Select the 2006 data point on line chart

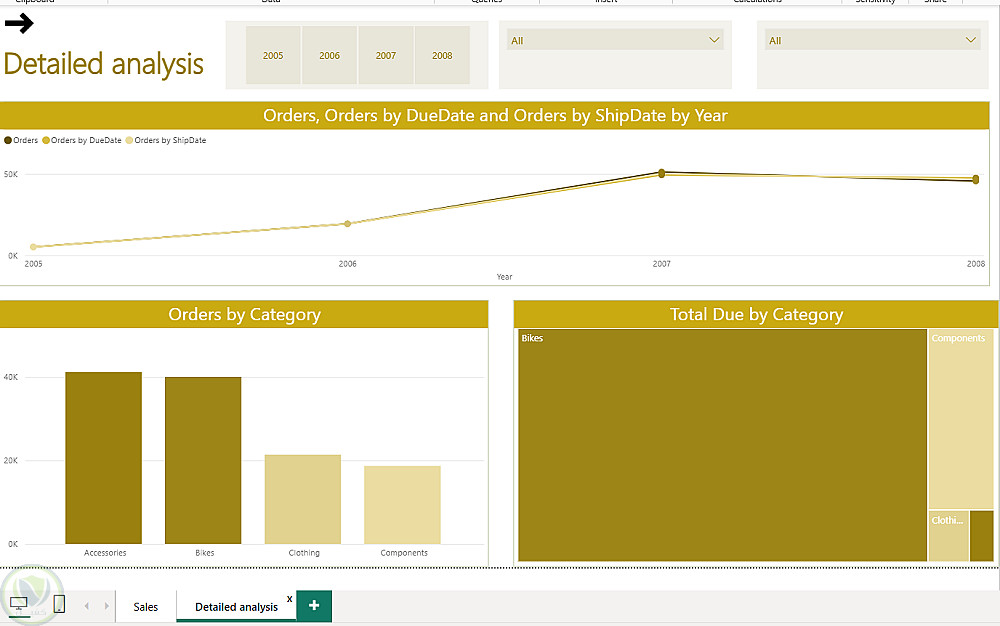coord(348,224)
